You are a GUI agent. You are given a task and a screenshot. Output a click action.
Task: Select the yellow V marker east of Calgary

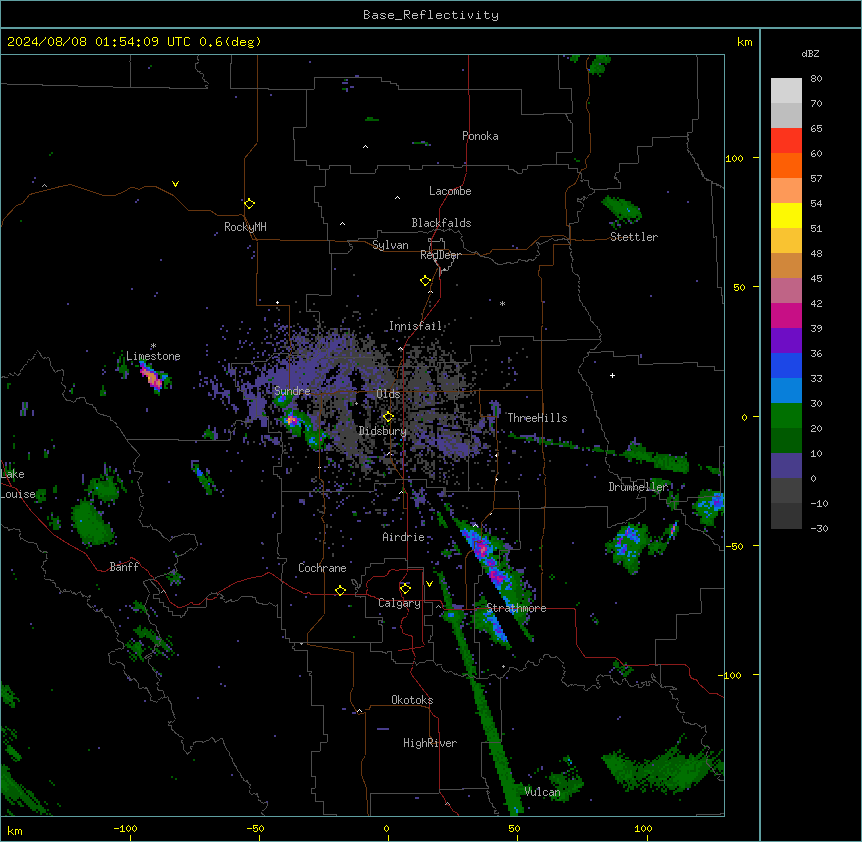coord(429,584)
